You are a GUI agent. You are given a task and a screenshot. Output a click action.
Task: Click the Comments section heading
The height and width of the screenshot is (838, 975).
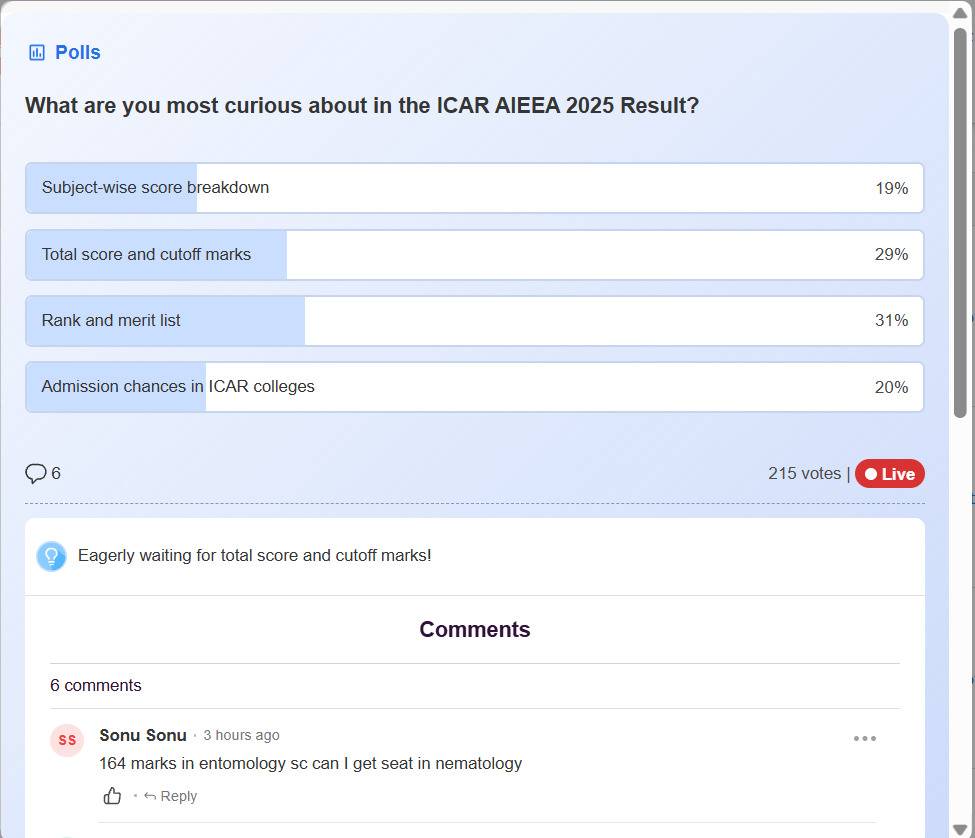[x=474, y=629]
